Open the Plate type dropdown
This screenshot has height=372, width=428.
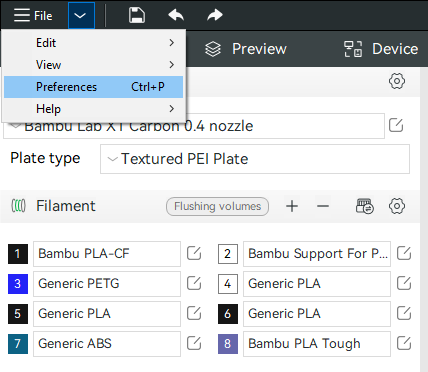[255, 159]
